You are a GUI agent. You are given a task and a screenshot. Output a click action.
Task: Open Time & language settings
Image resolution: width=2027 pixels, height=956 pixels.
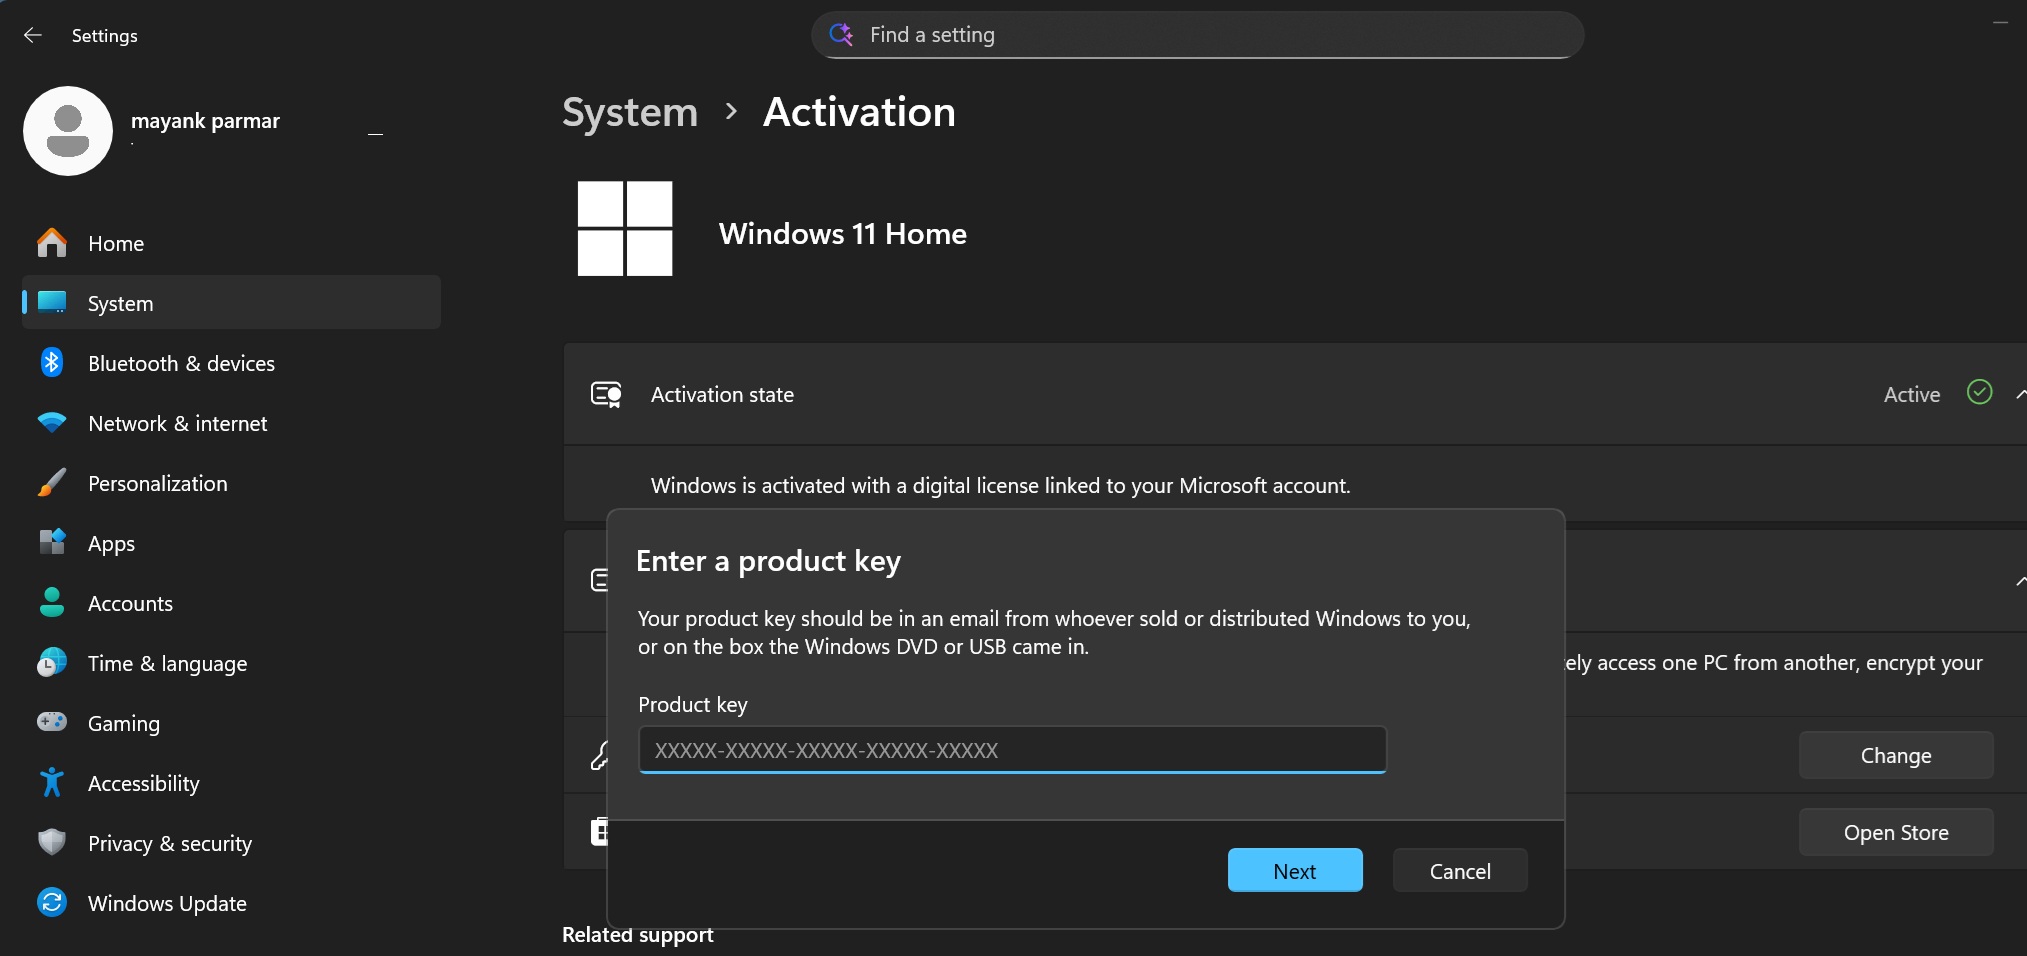coord(231,663)
